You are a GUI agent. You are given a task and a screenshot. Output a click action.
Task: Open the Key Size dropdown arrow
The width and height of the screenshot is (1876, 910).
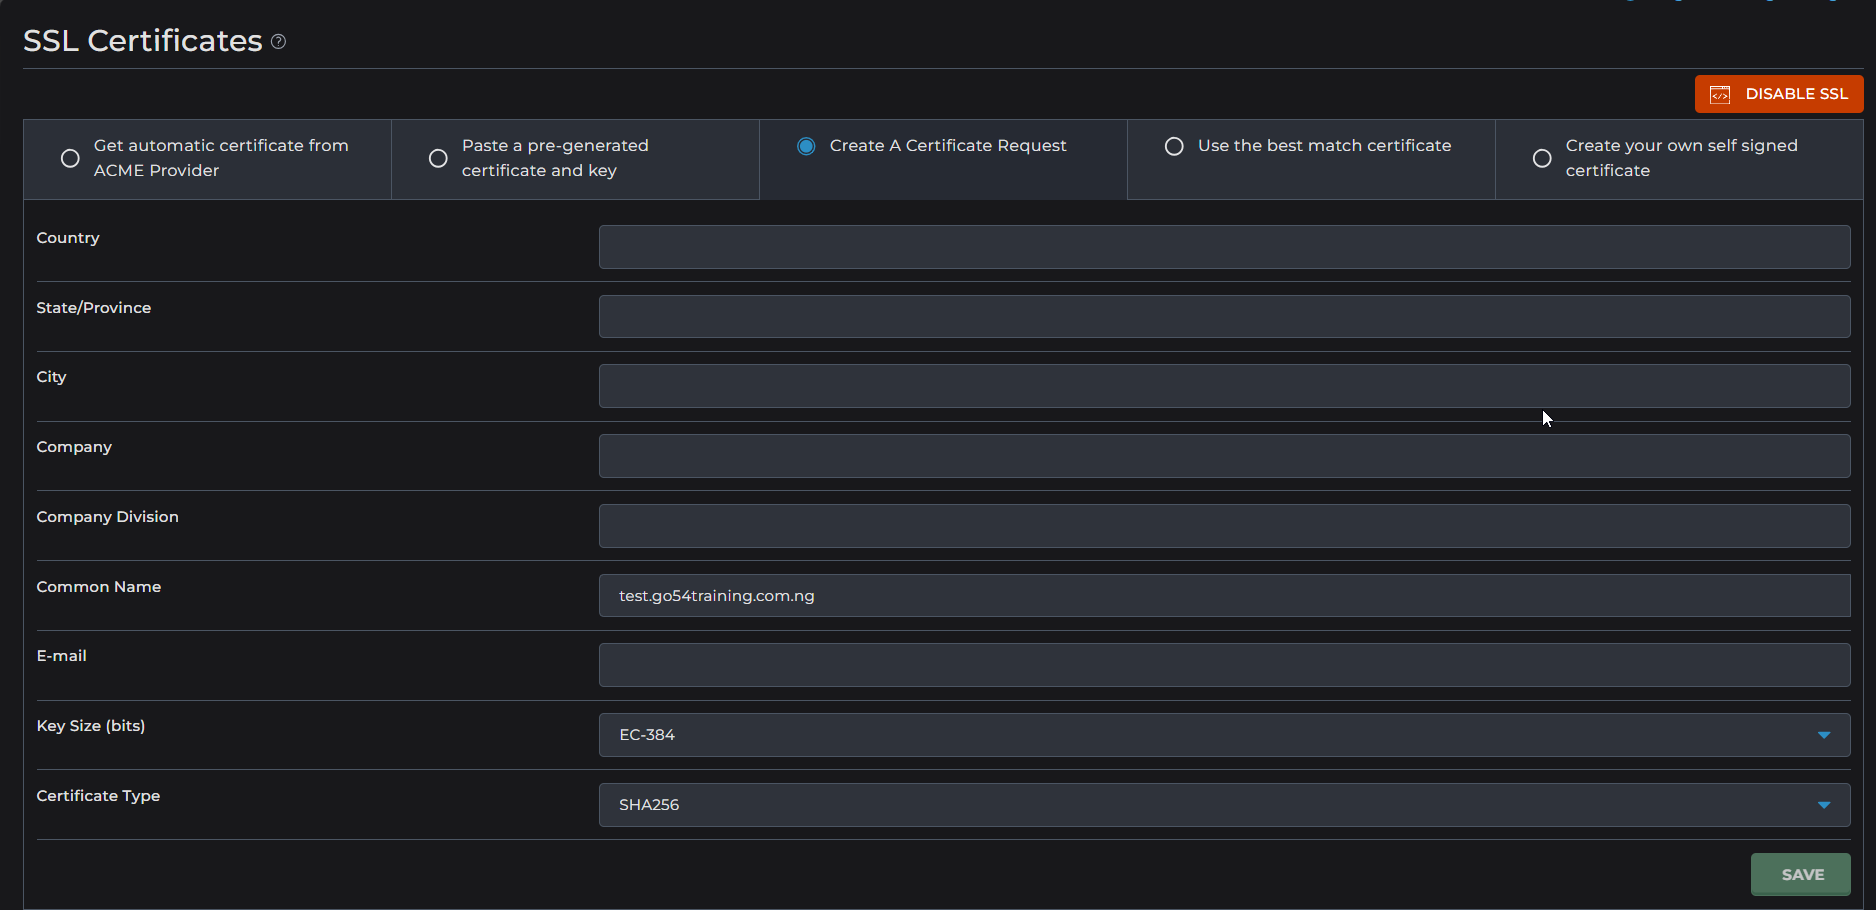click(x=1823, y=735)
